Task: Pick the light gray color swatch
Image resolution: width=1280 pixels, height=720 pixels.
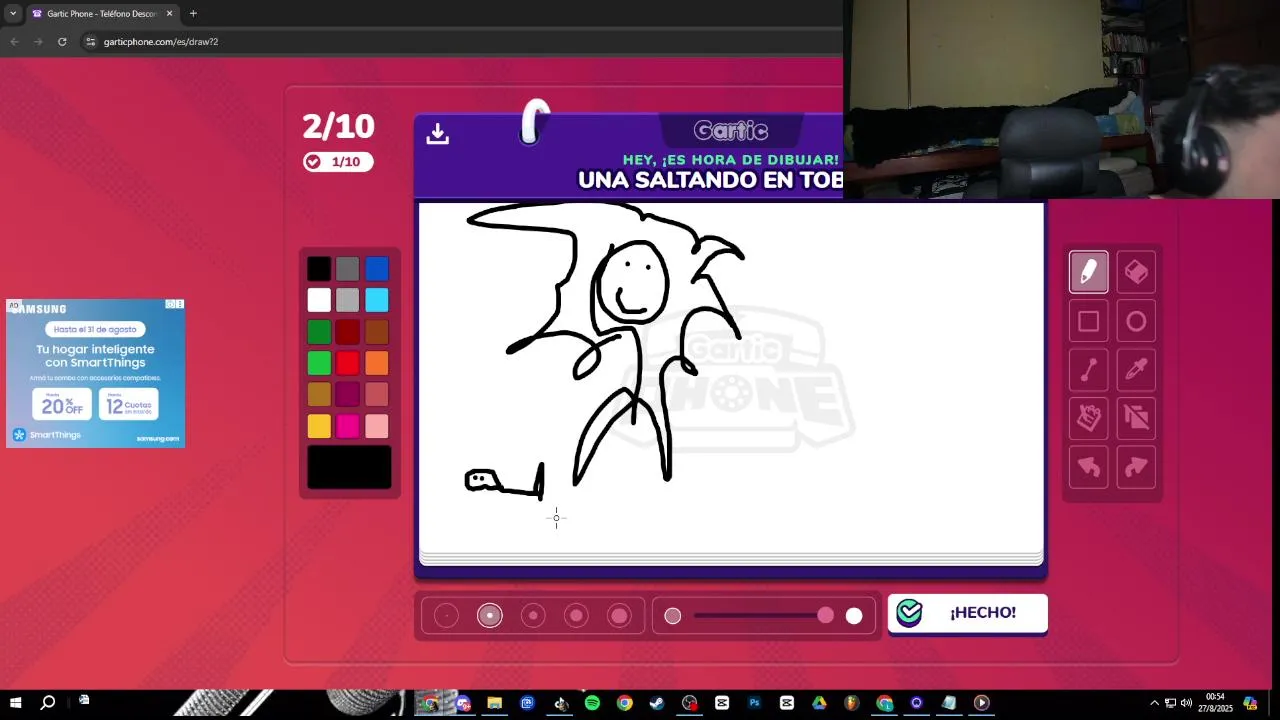Action: (347, 300)
